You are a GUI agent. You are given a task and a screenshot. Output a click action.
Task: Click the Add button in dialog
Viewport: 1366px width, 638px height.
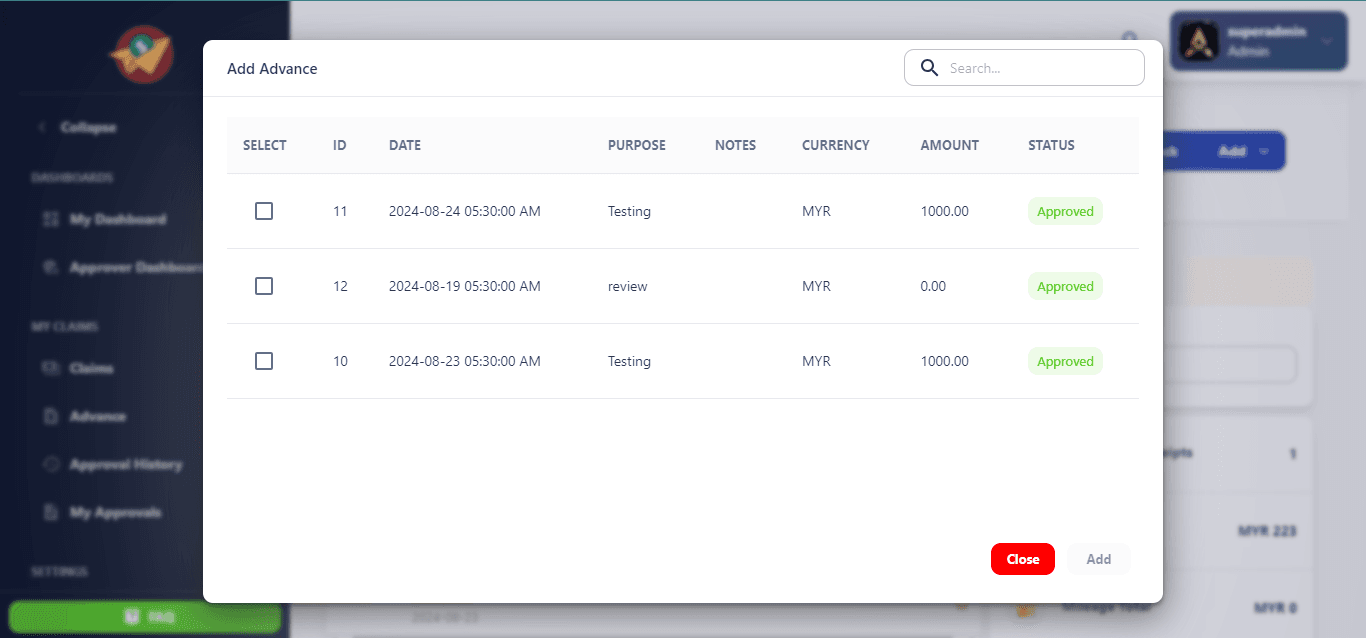coord(1098,559)
